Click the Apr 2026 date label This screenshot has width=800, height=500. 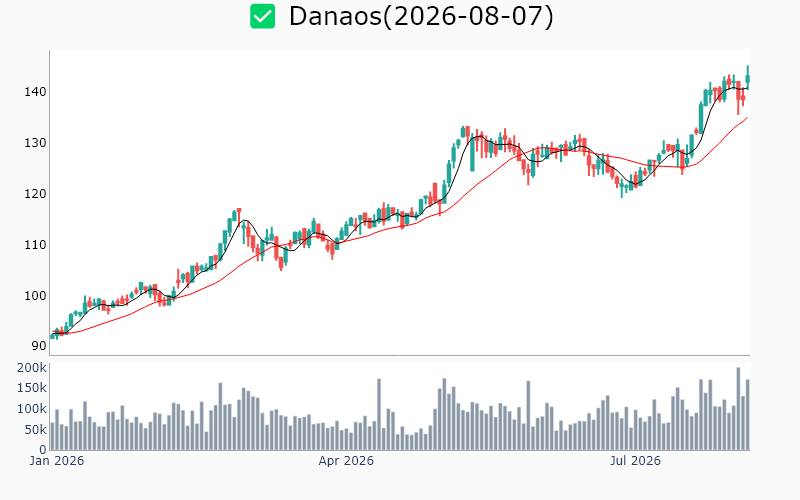click(x=346, y=461)
